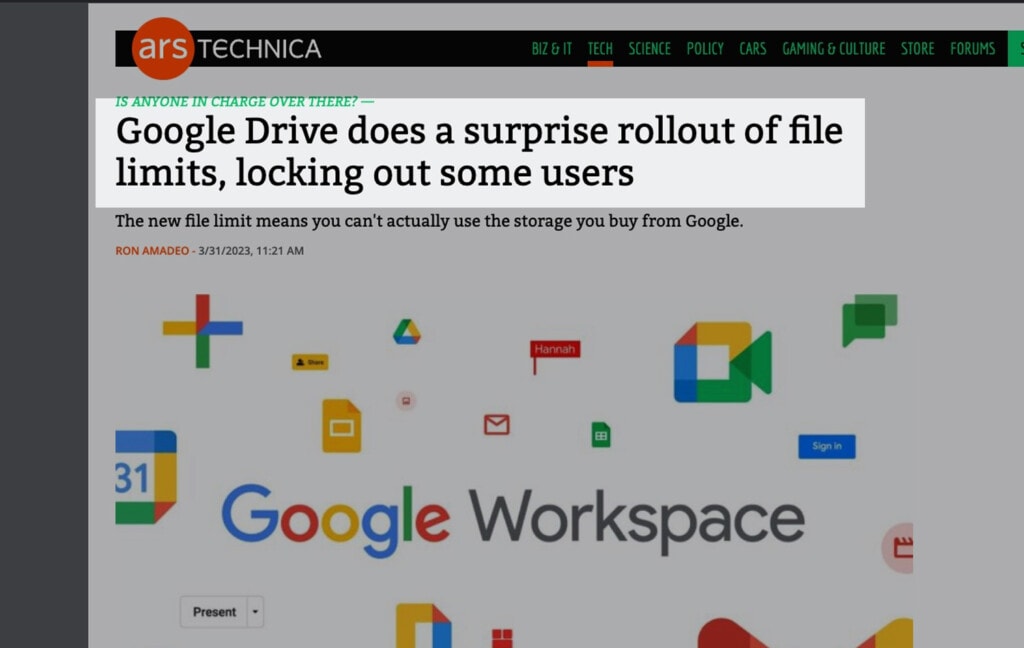The height and width of the screenshot is (648, 1024).
Task: Click the green Google Sheets icon
Action: [601, 435]
